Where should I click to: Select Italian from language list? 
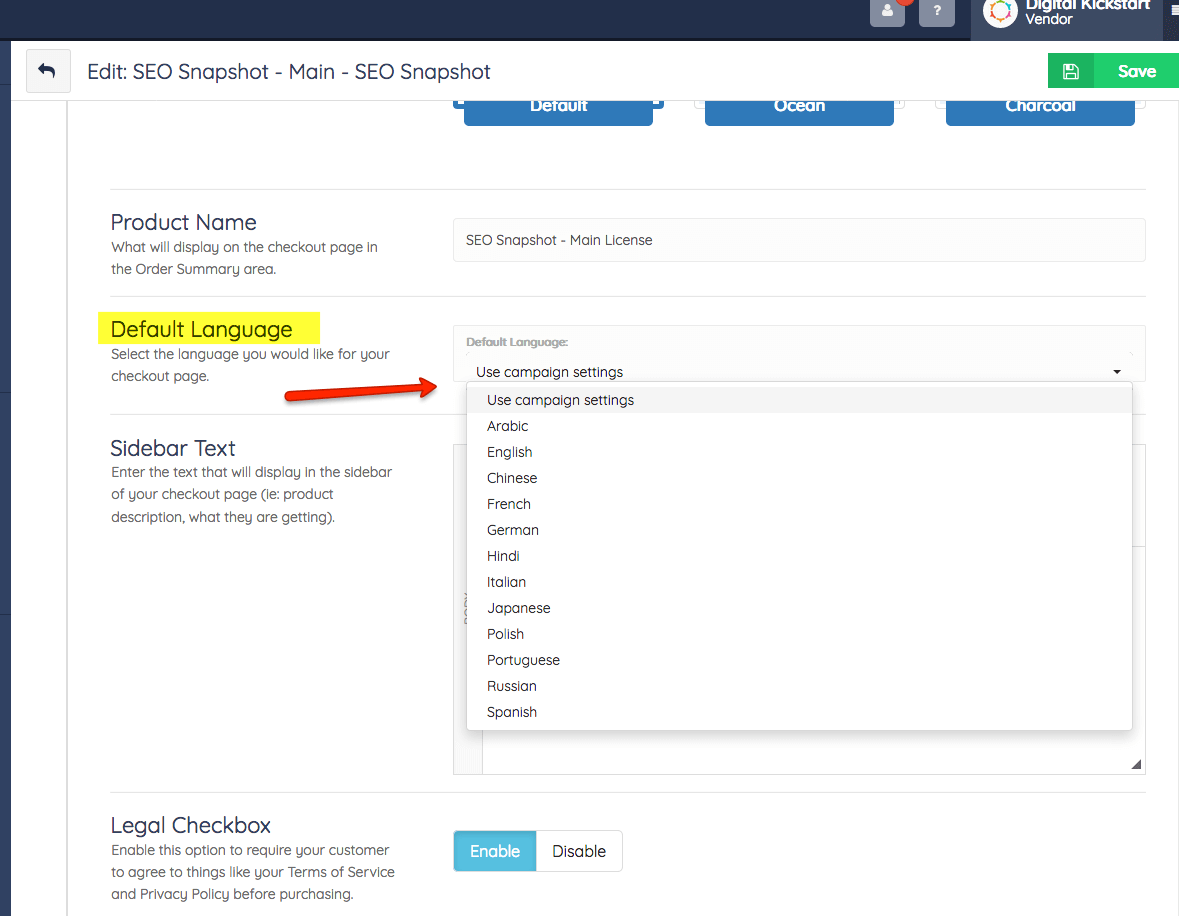click(799, 582)
